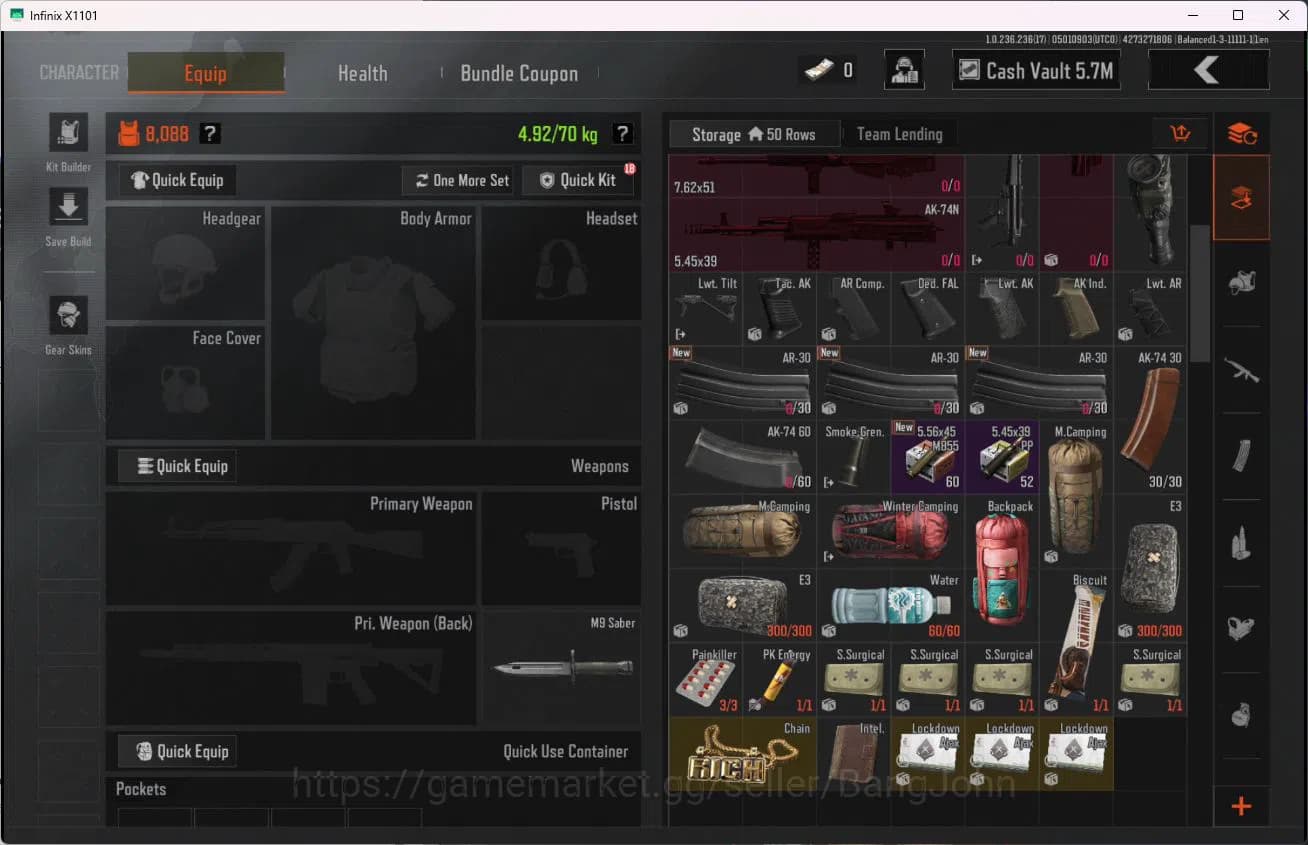The width and height of the screenshot is (1308, 845).
Task: Click the Headgear equipment slot
Action: 185,263
